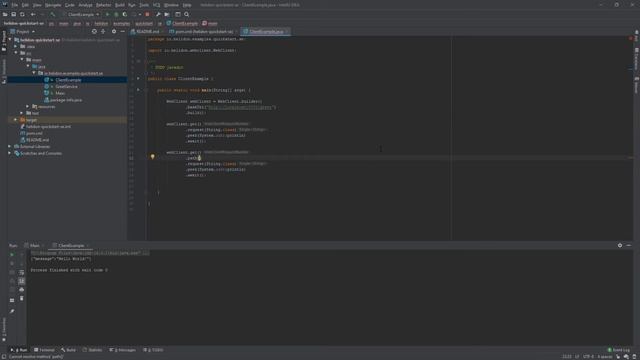
Task: Open the Run tool window button
Action: (x=19, y=350)
